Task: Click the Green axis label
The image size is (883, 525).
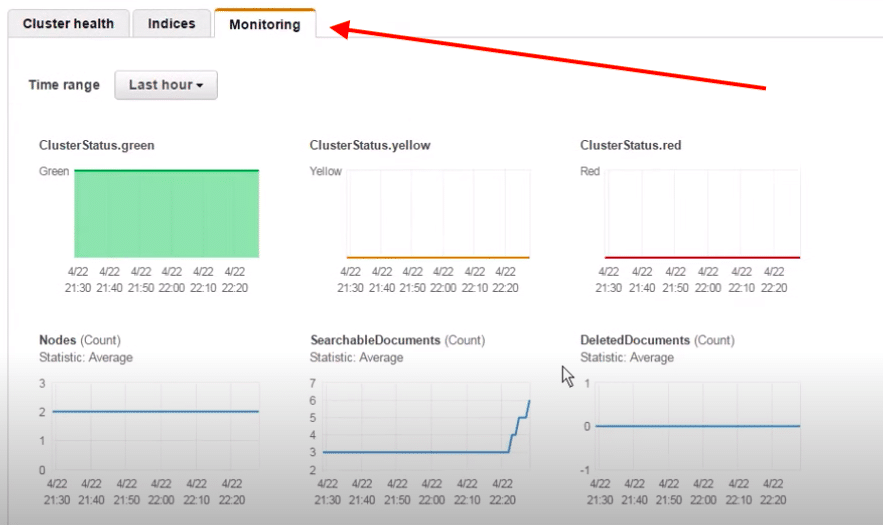Action: (x=54, y=171)
